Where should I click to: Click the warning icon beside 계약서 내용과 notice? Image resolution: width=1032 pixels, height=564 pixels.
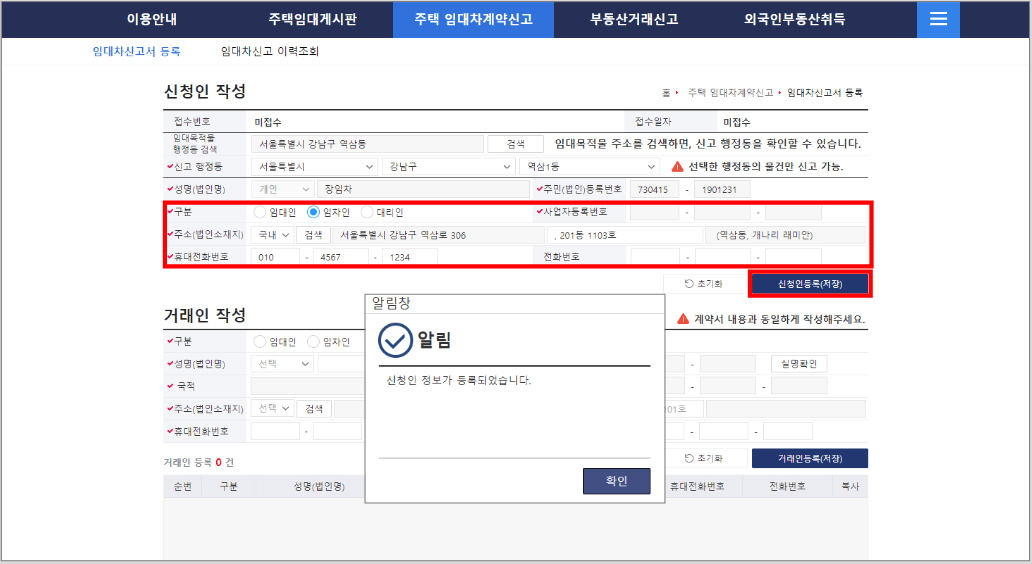683,319
